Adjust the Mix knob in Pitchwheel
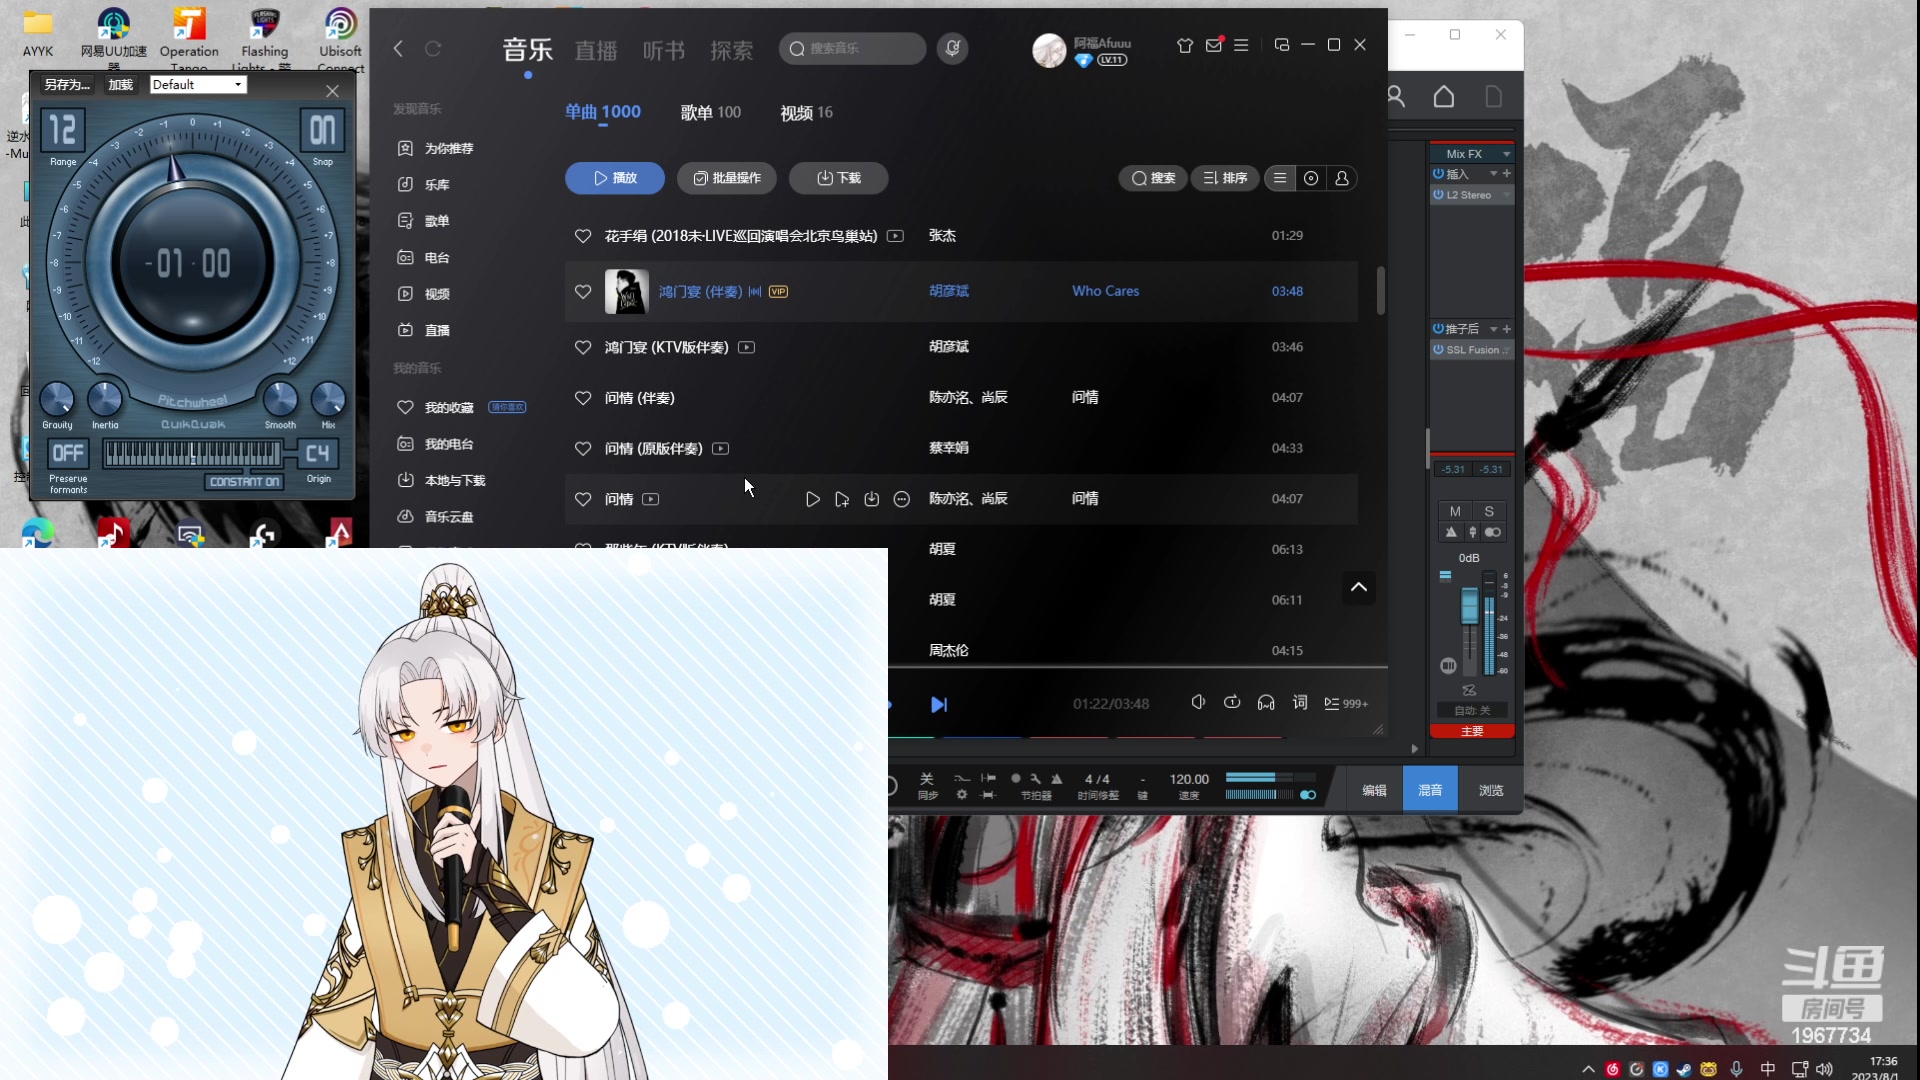This screenshot has height=1080, width=1920. 328,399
